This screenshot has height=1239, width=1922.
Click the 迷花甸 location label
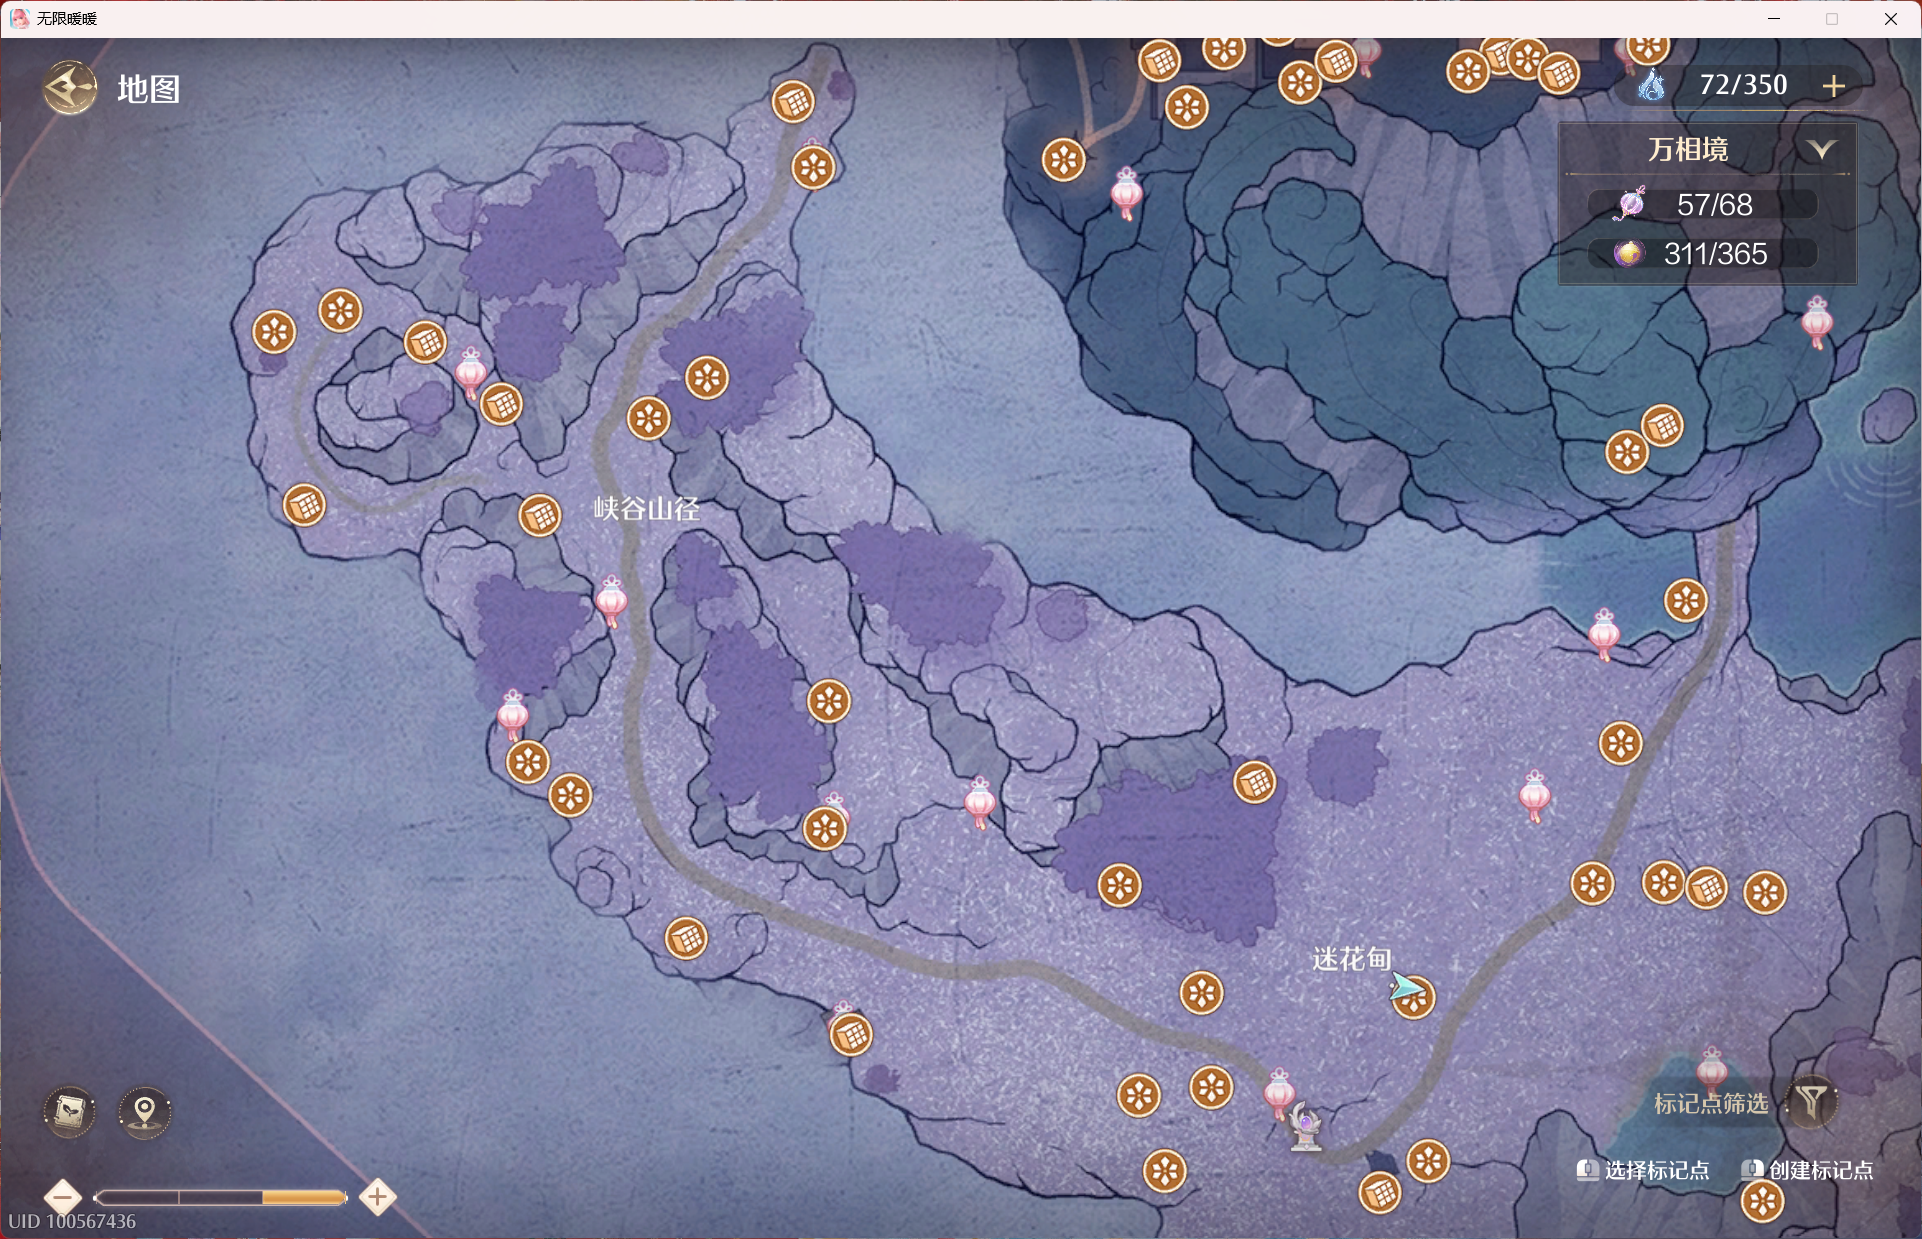point(1351,959)
